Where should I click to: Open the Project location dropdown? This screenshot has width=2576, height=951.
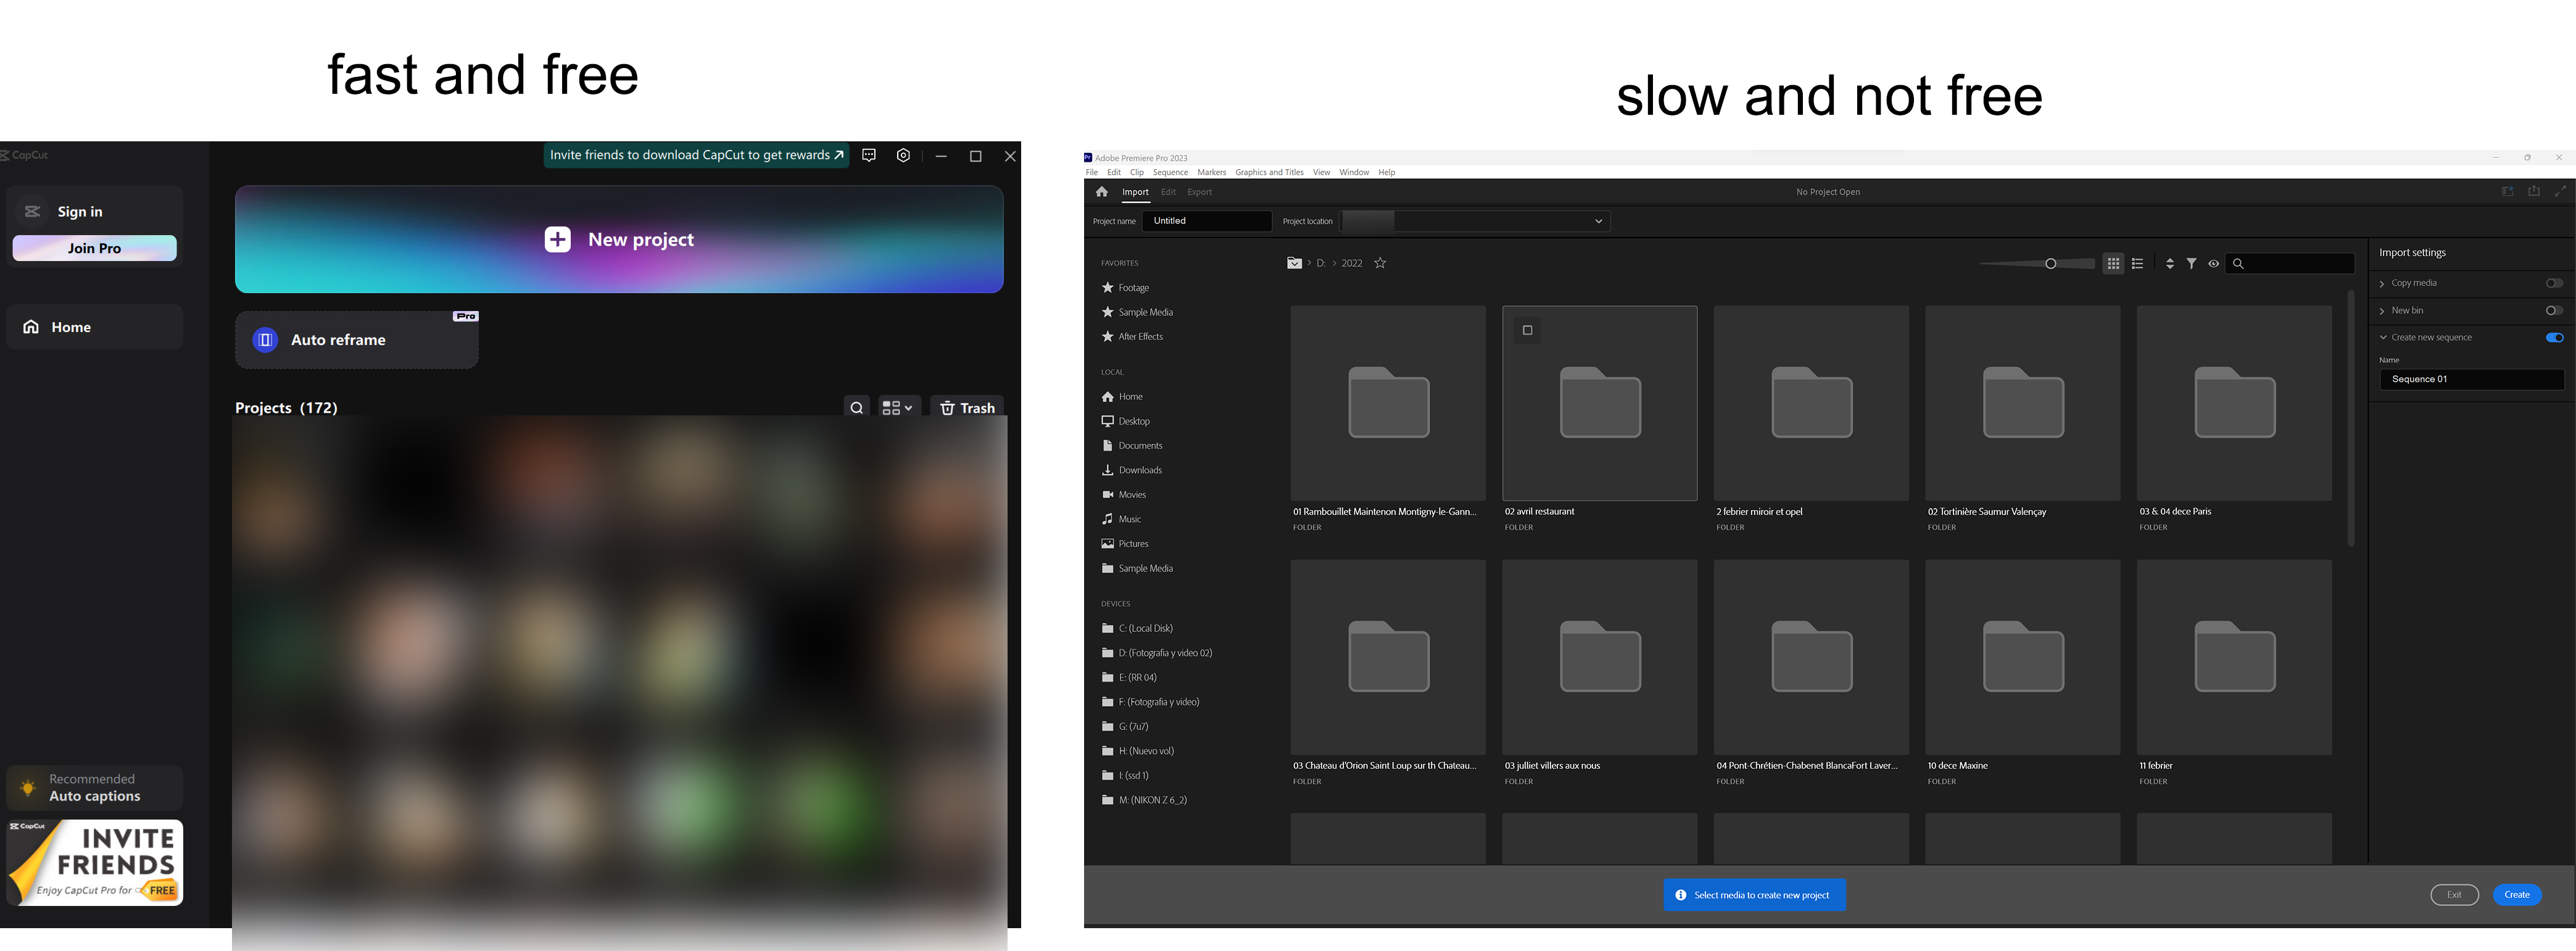coord(1598,220)
